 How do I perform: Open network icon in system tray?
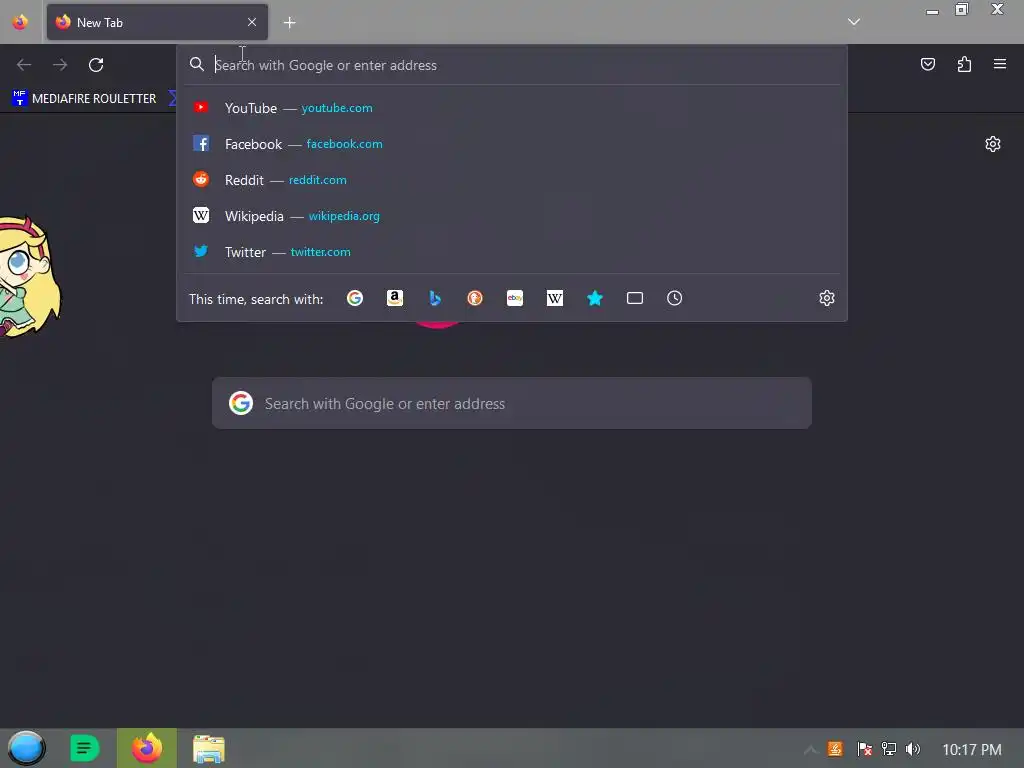click(889, 749)
